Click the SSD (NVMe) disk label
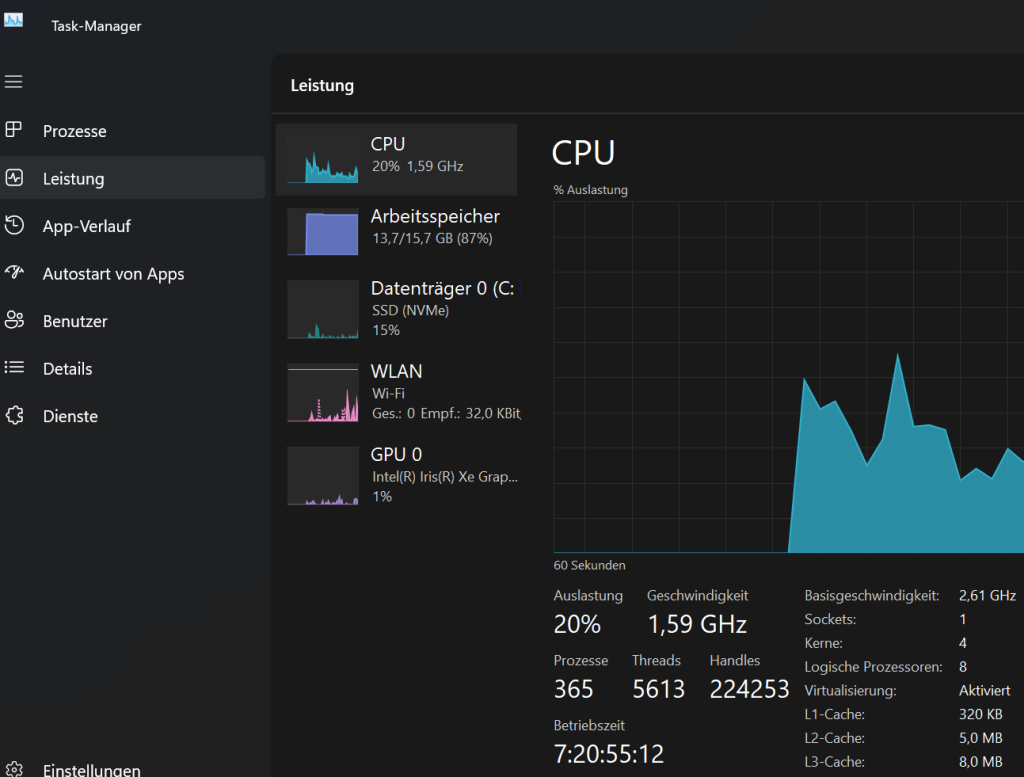This screenshot has height=777, width=1024. click(411, 310)
